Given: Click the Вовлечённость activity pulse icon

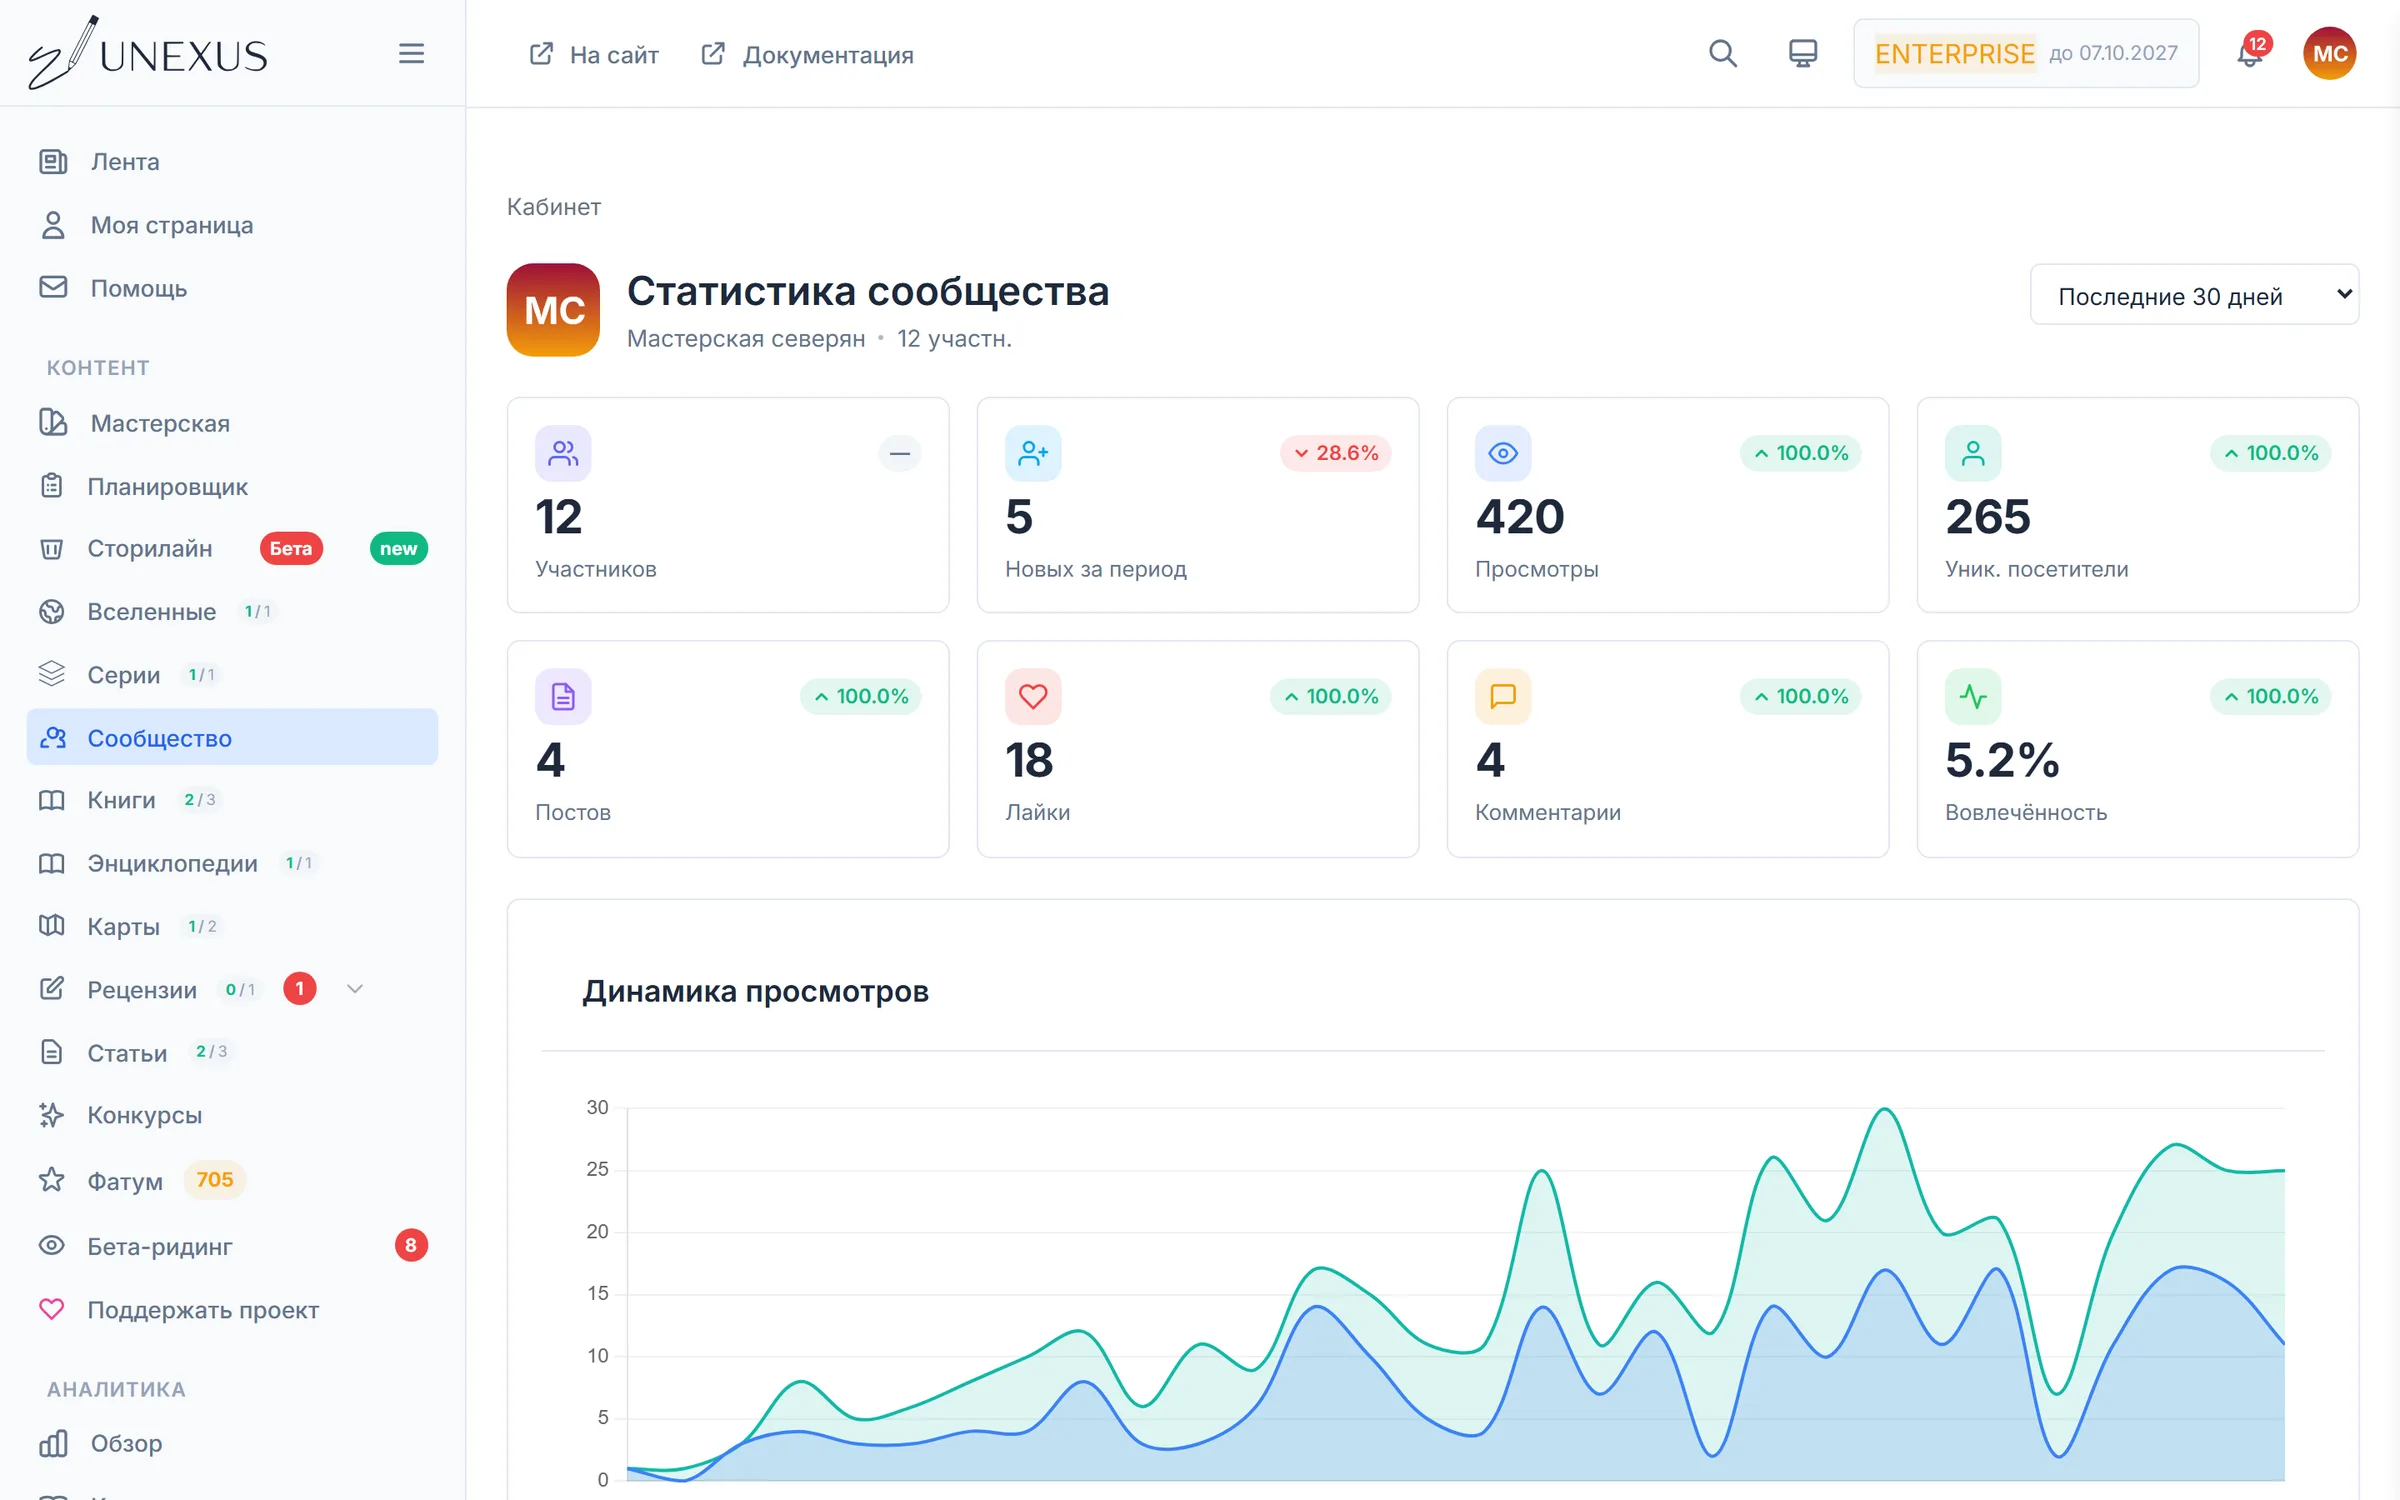Looking at the screenshot, I should [x=1973, y=696].
